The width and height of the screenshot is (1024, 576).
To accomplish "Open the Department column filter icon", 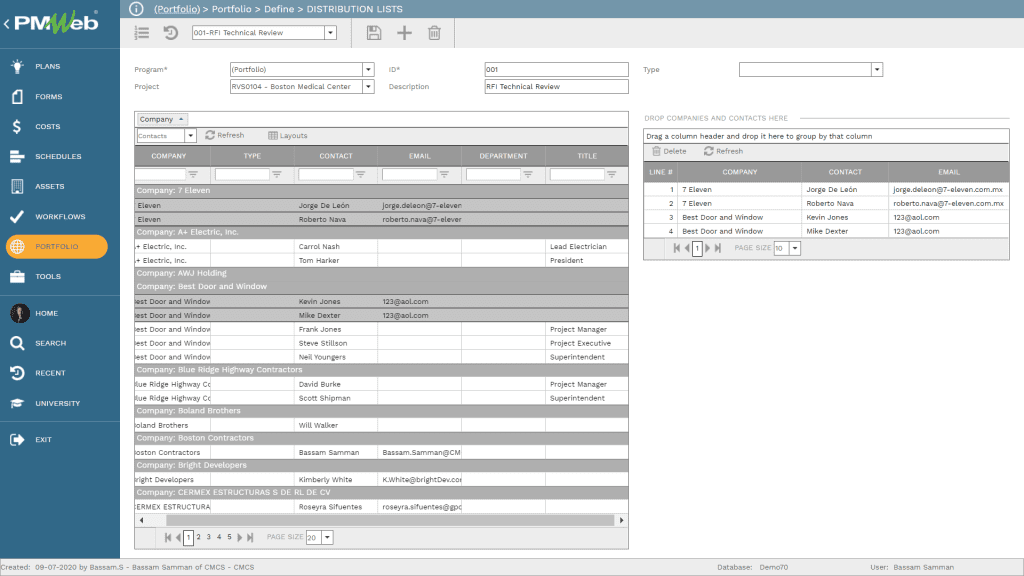I will point(528,174).
